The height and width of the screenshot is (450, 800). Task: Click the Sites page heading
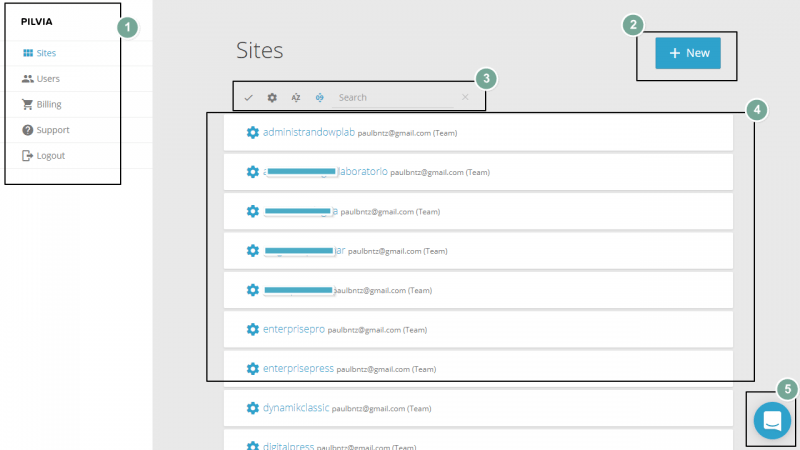click(259, 51)
